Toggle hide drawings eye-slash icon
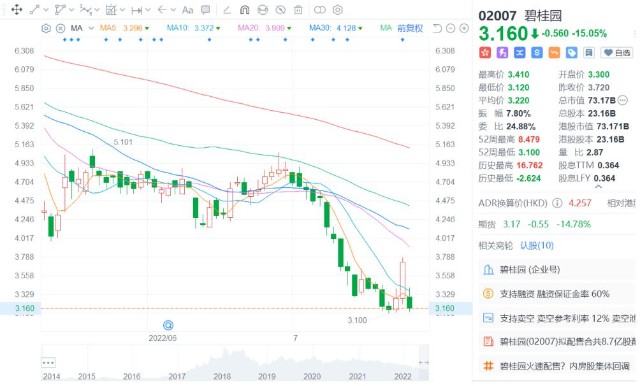This screenshot has width=640, height=386. pyautogui.click(x=280, y=10)
